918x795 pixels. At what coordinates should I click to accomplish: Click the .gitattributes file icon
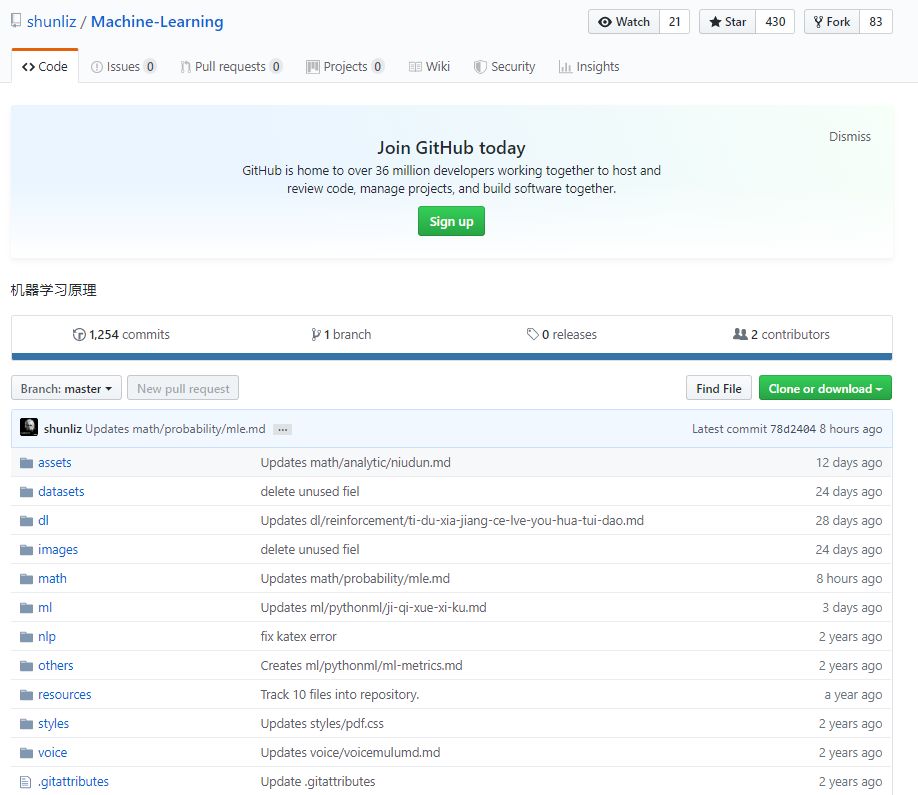[25, 782]
